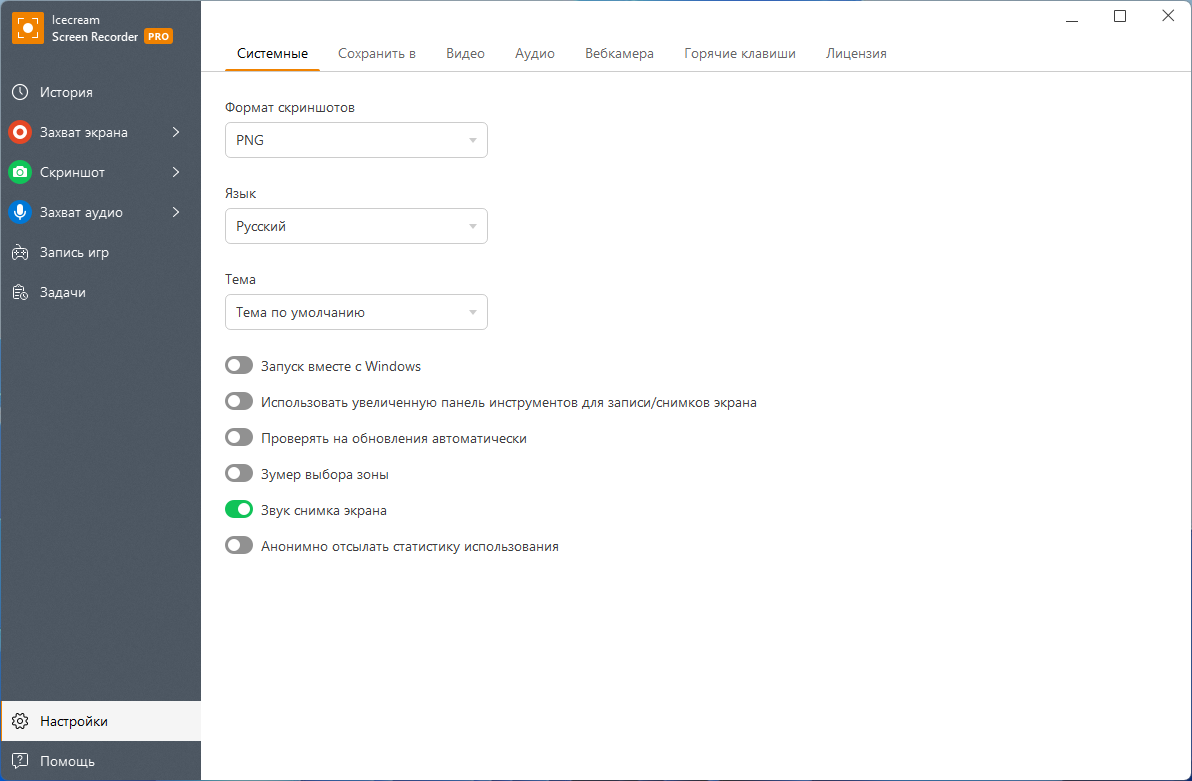Click the orange PRO badge
Screen dimensions: 1192x781
[158, 36]
